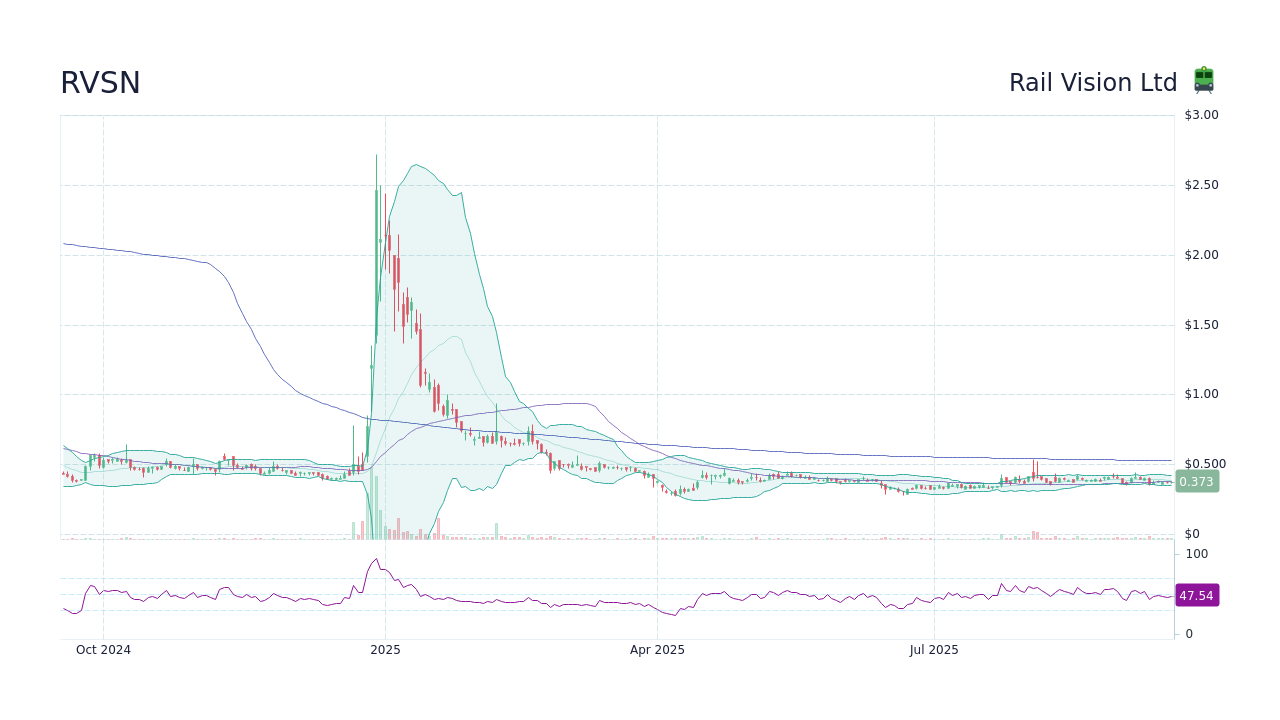Screen dimensions: 1280x720
Task: Click the RSI line at its highest peak
Action: (377, 560)
